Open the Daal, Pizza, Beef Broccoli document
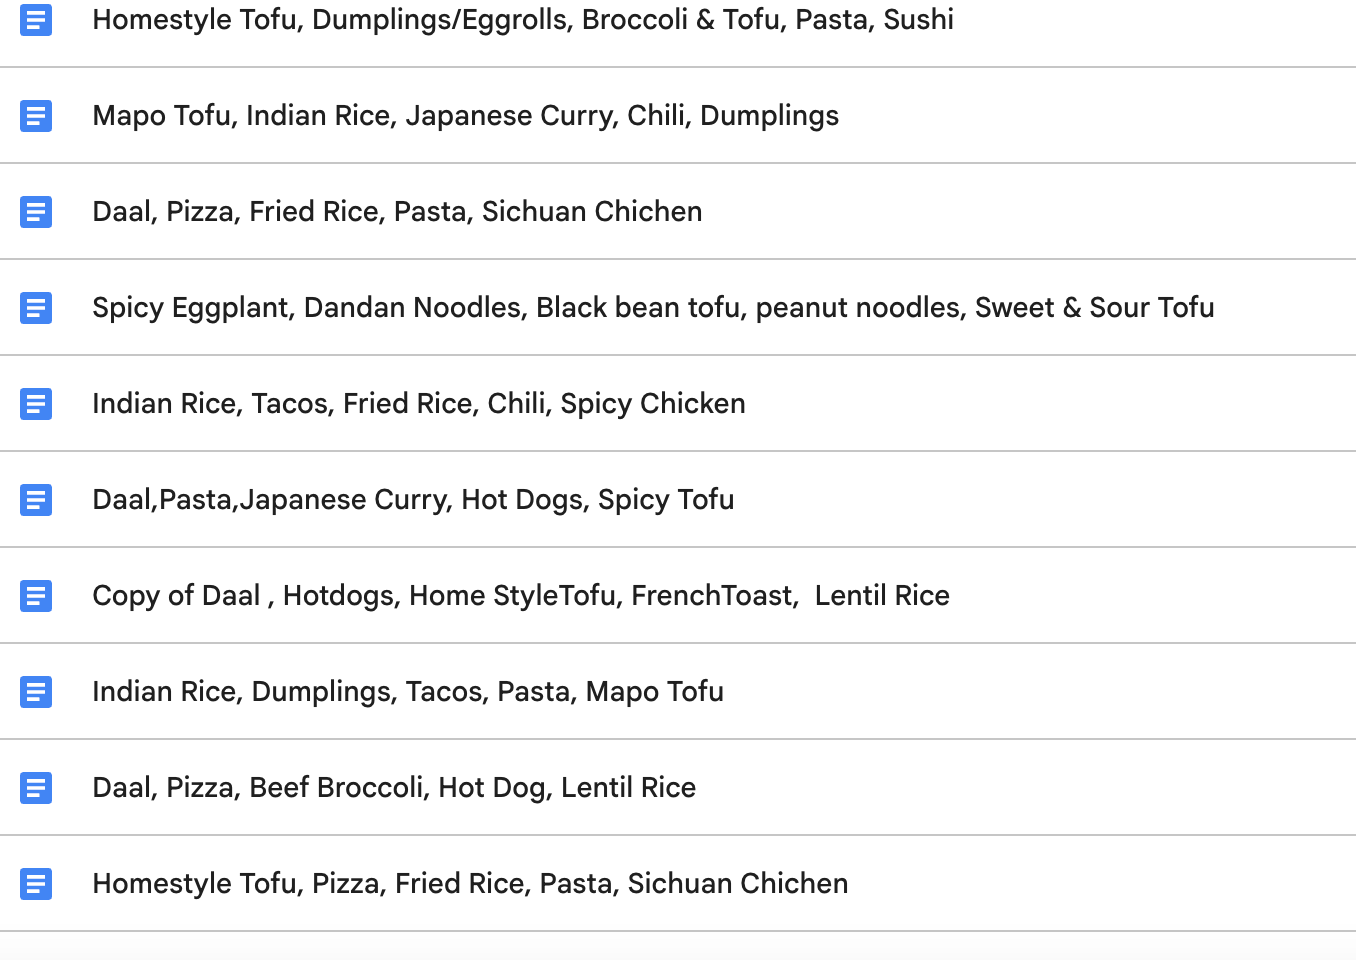 393,788
